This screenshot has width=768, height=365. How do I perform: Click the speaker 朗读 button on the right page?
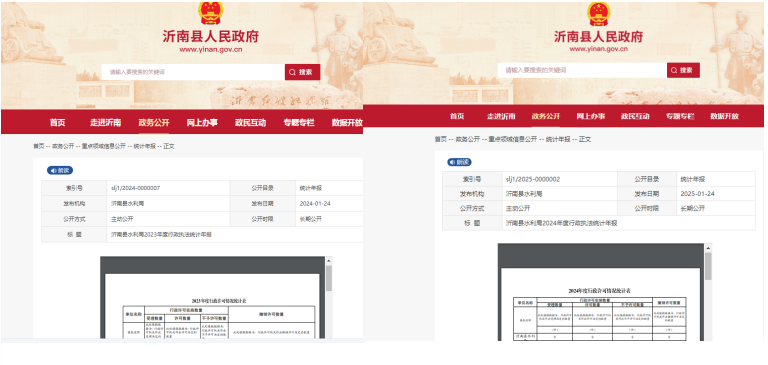point(459,162)
